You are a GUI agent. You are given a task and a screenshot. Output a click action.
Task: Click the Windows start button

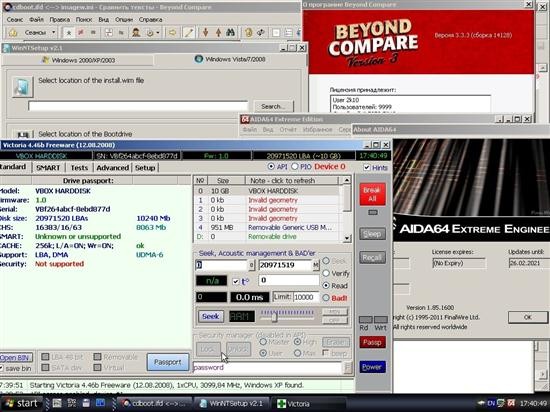pyautogui.click(x=21, y=403)
